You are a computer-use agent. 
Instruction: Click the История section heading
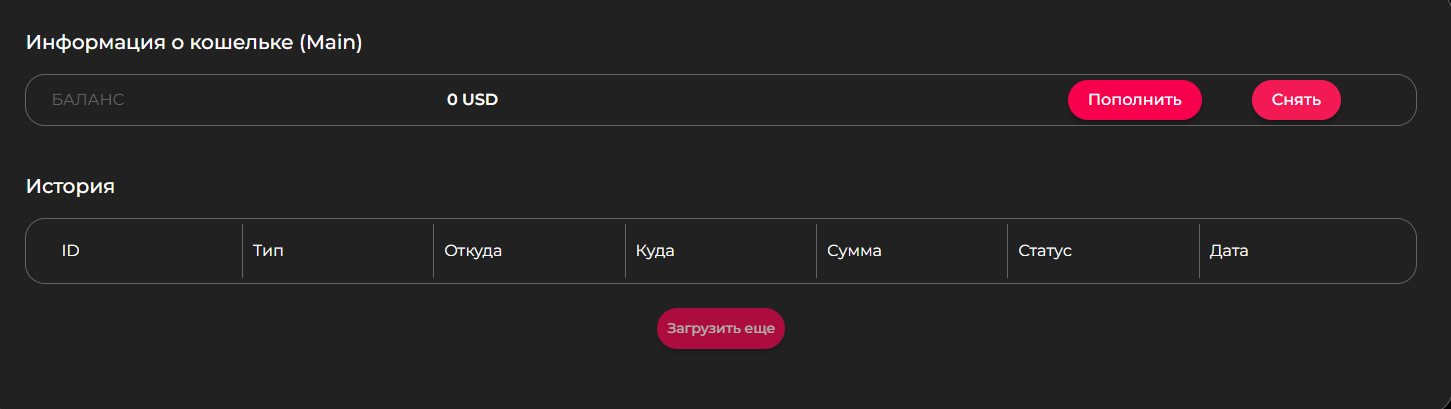pyautogui.click(x=70, y=186)
